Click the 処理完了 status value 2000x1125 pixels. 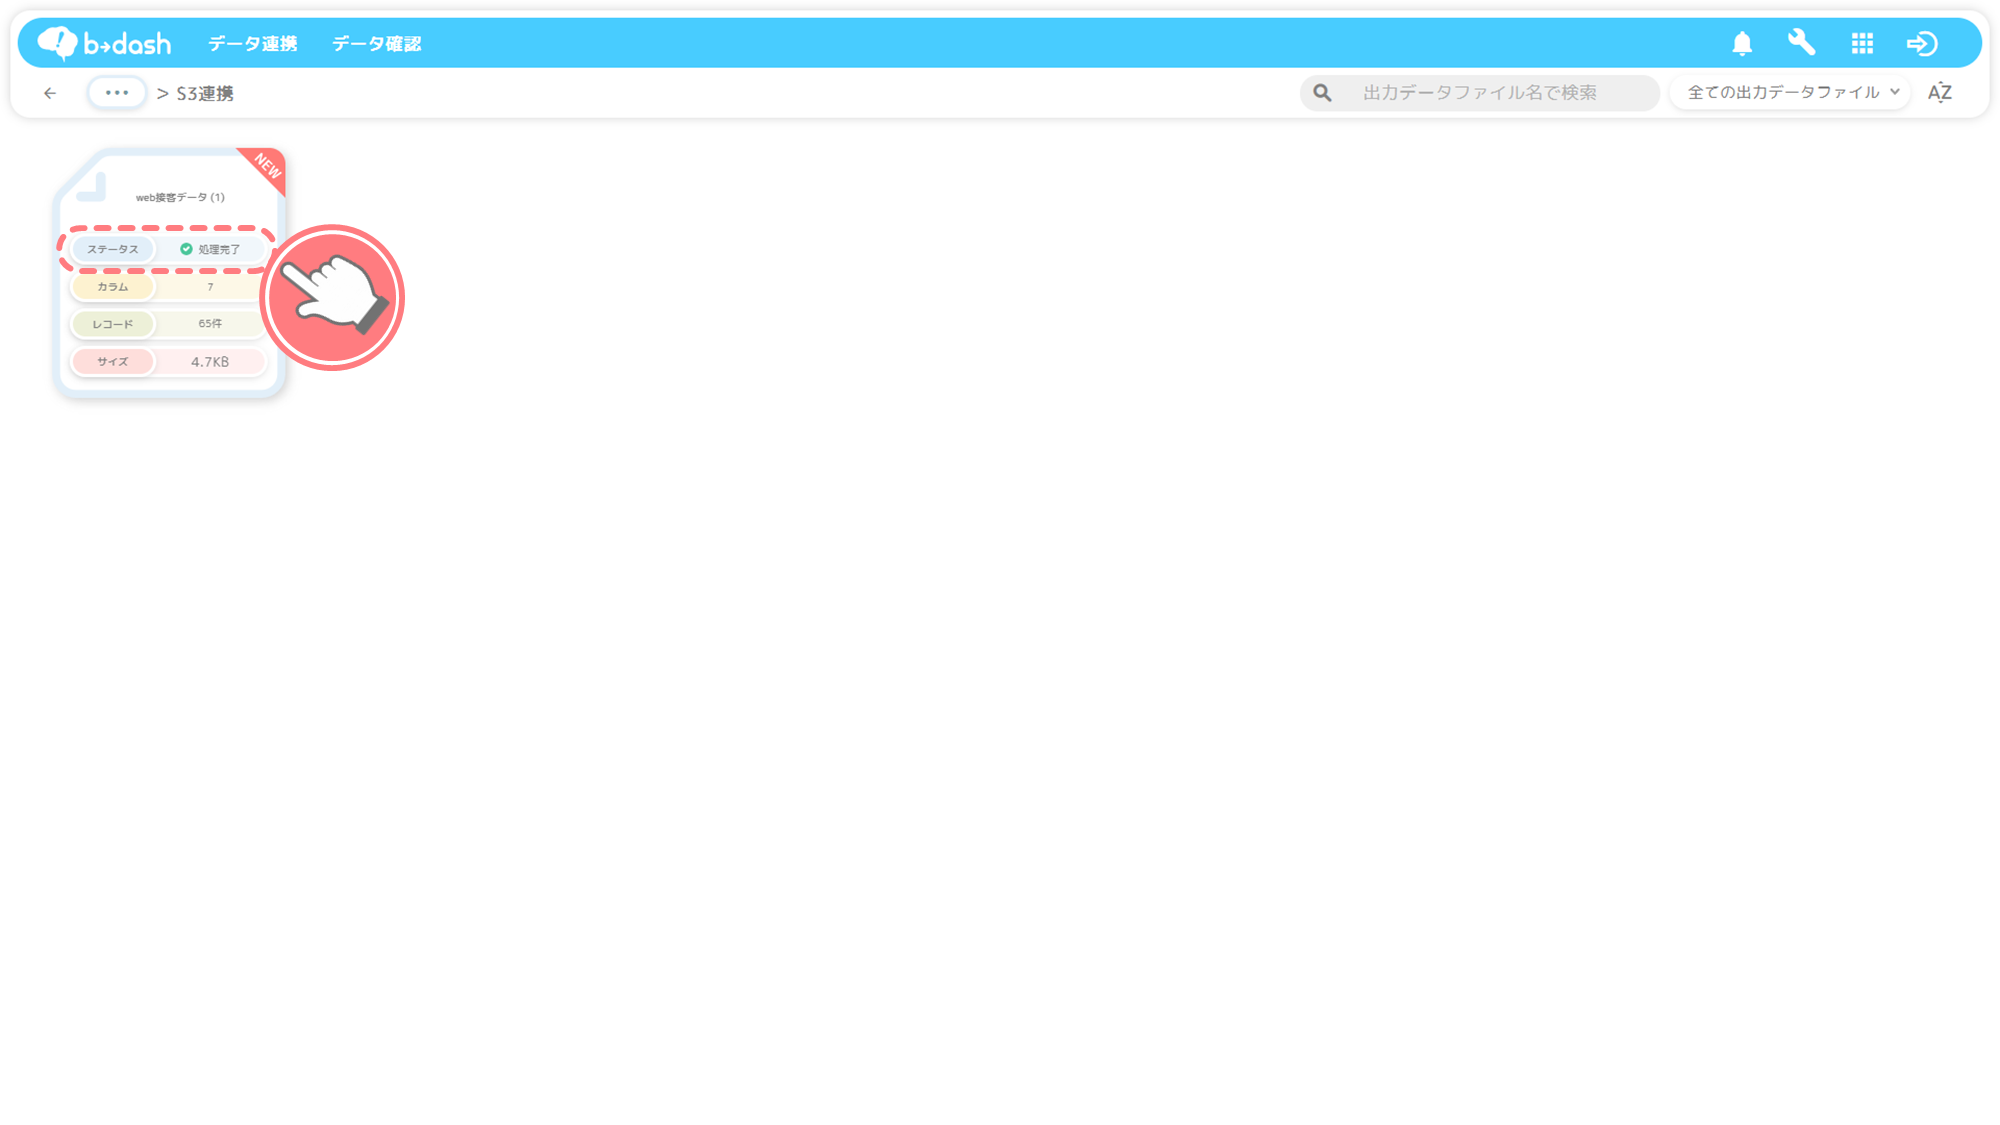click(210, 249)
